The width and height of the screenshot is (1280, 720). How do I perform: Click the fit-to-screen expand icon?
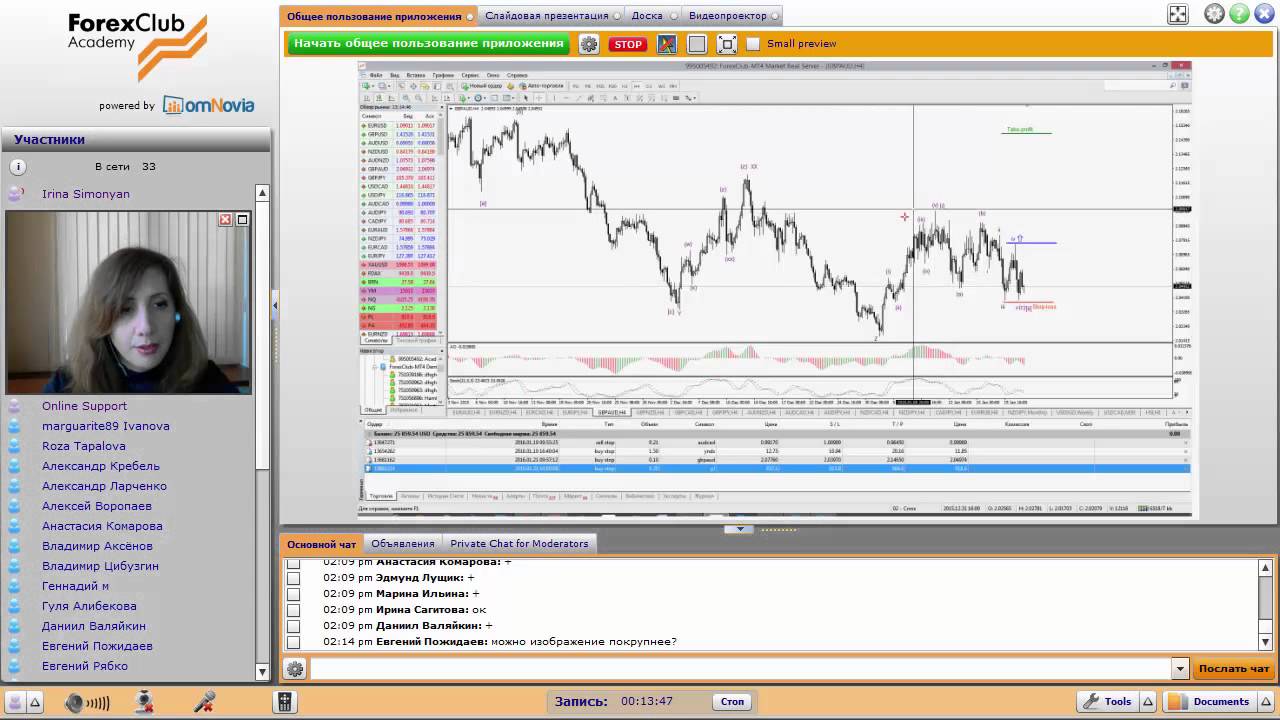(x=728, y=44)
